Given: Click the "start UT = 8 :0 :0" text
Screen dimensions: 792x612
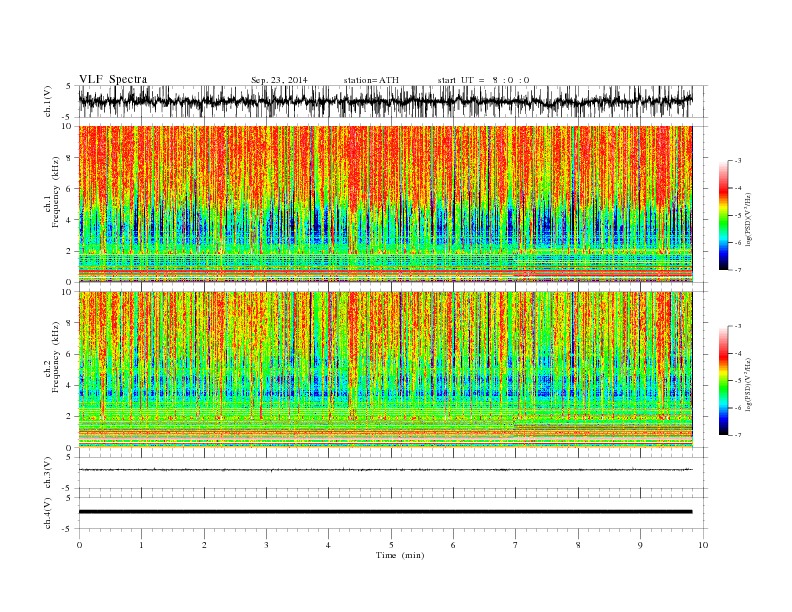Looking at the screenshot, I should pos(483,80).
